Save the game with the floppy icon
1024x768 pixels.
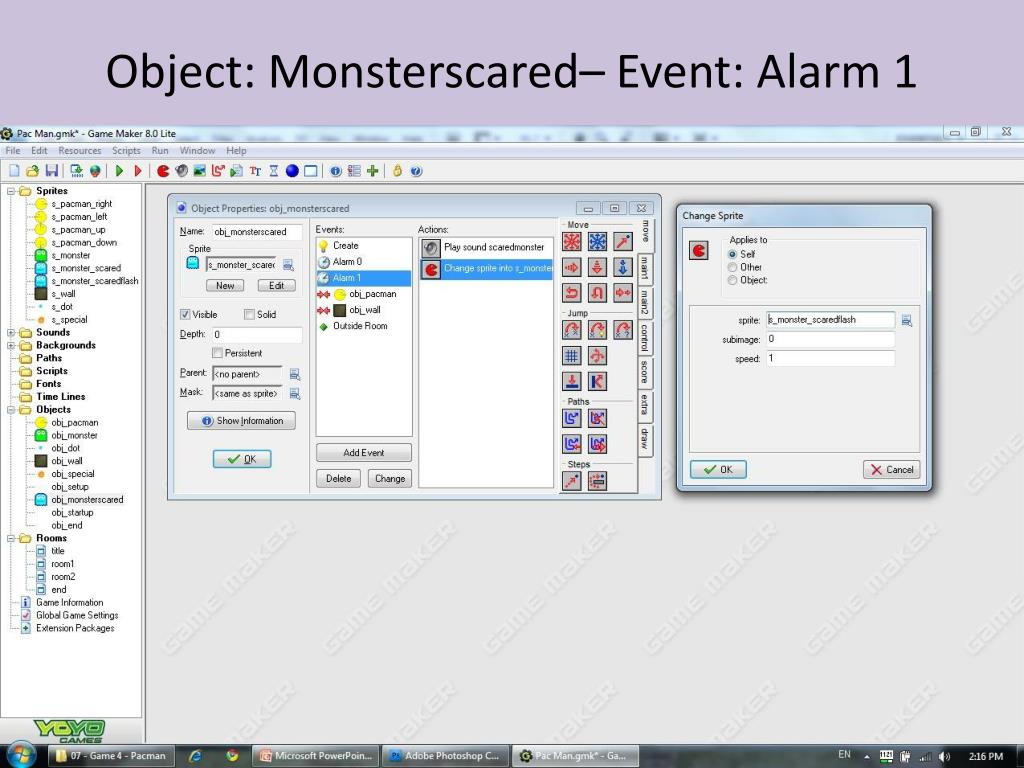[x=52, y=171]
